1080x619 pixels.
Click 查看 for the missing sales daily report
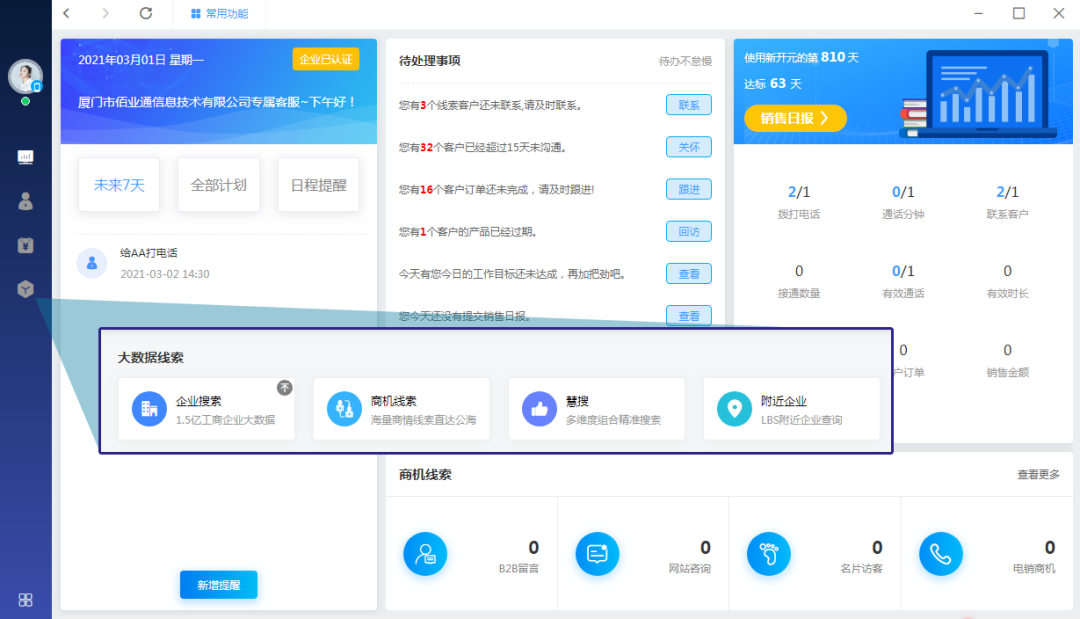click(x=689, y=315)
